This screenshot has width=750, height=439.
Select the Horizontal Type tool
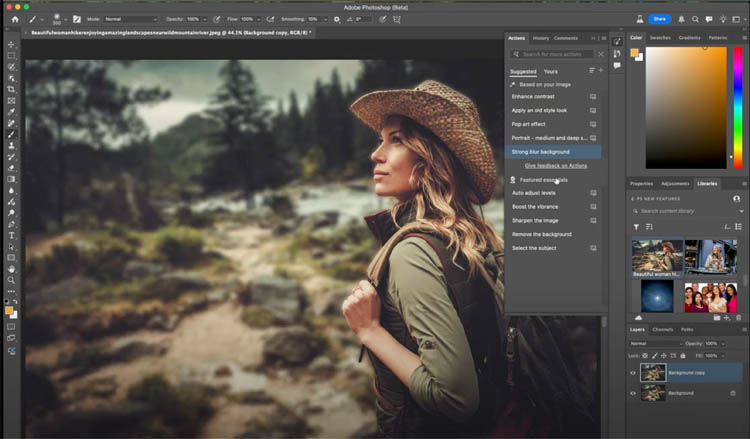click(x=11, y=235)
